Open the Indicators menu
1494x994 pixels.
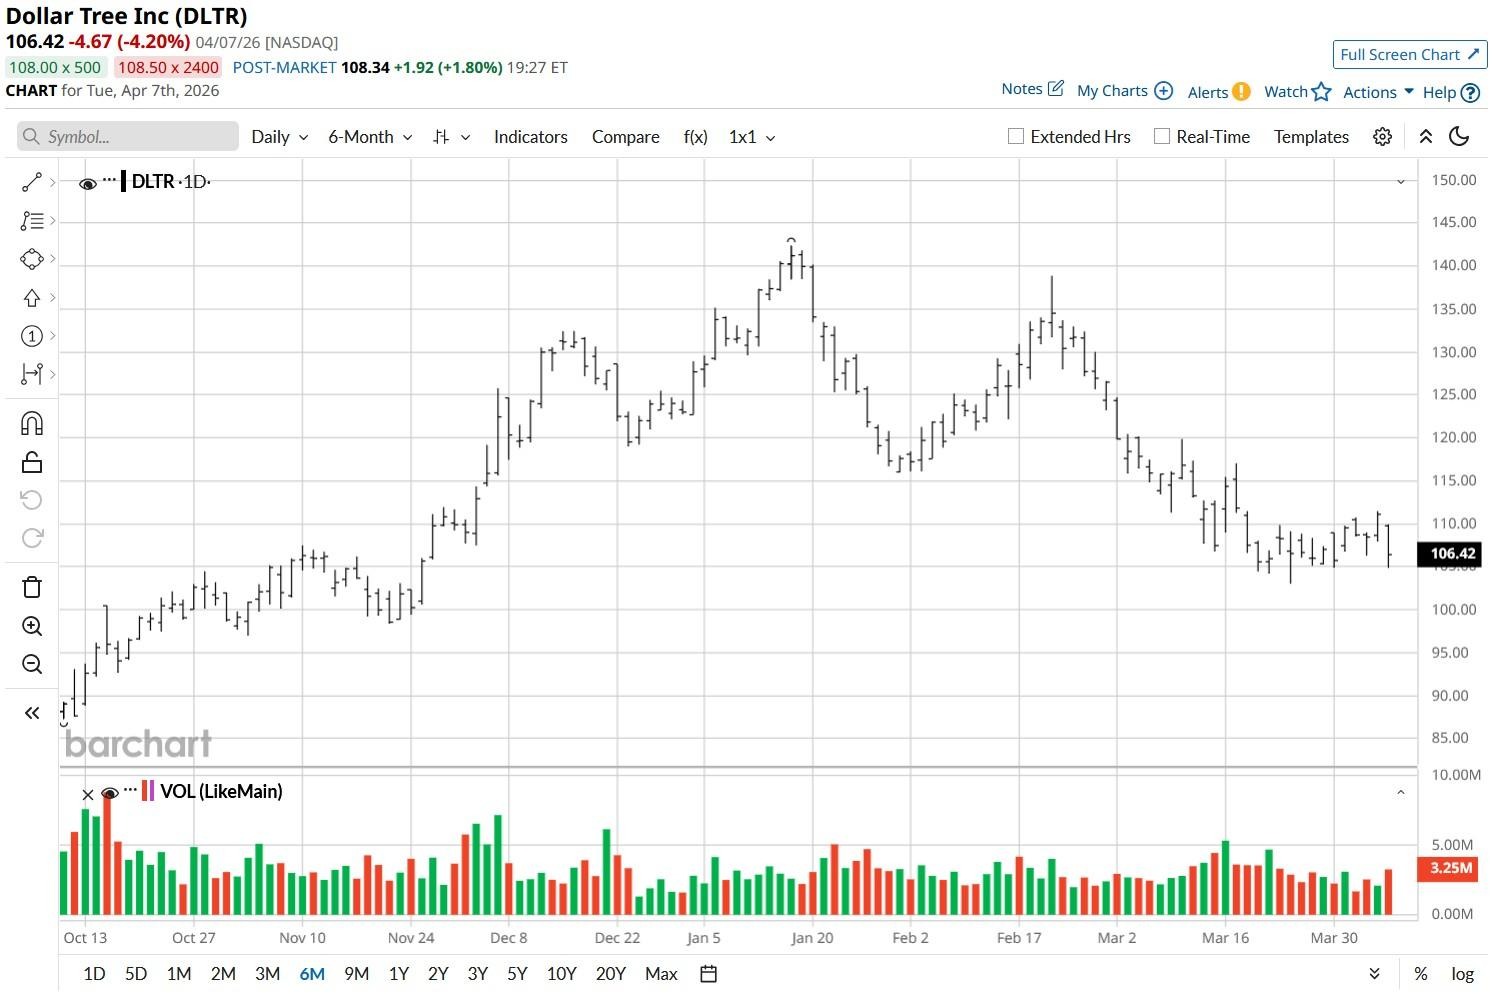point(530,137)
